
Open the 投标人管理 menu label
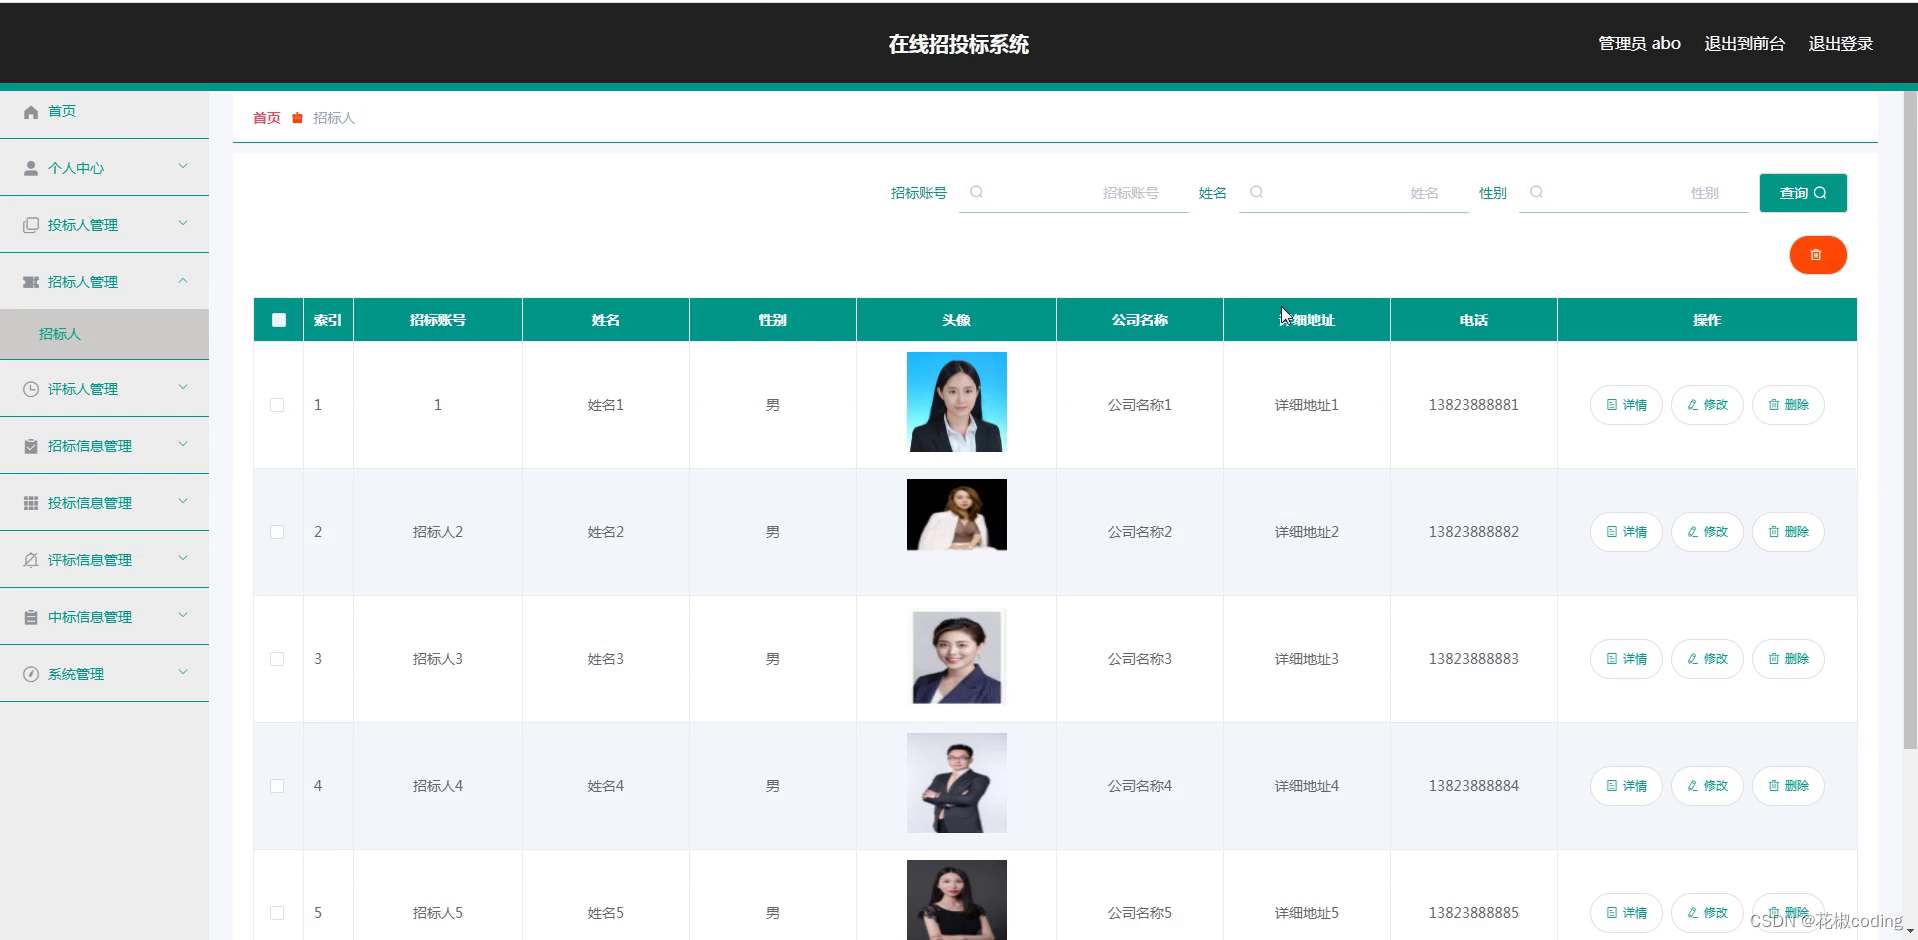tap(83, 225)
